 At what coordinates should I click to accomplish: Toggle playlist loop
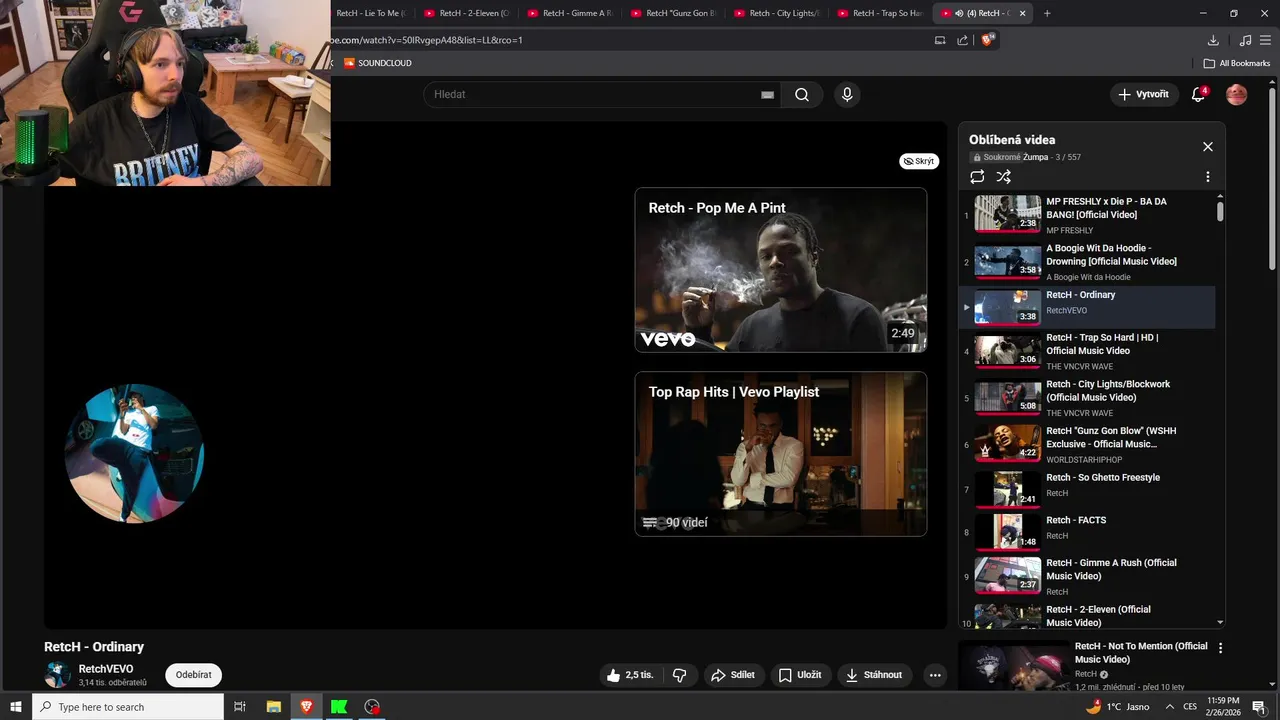977,177
